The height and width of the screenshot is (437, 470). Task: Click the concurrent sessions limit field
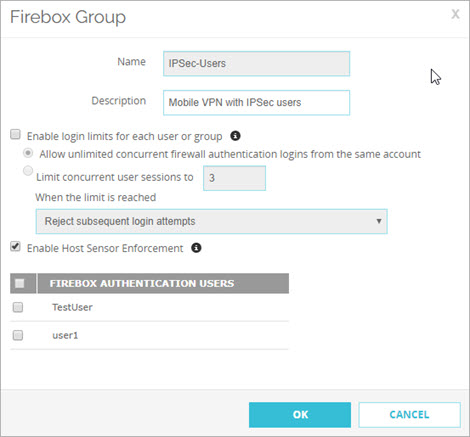pos(235,178)
